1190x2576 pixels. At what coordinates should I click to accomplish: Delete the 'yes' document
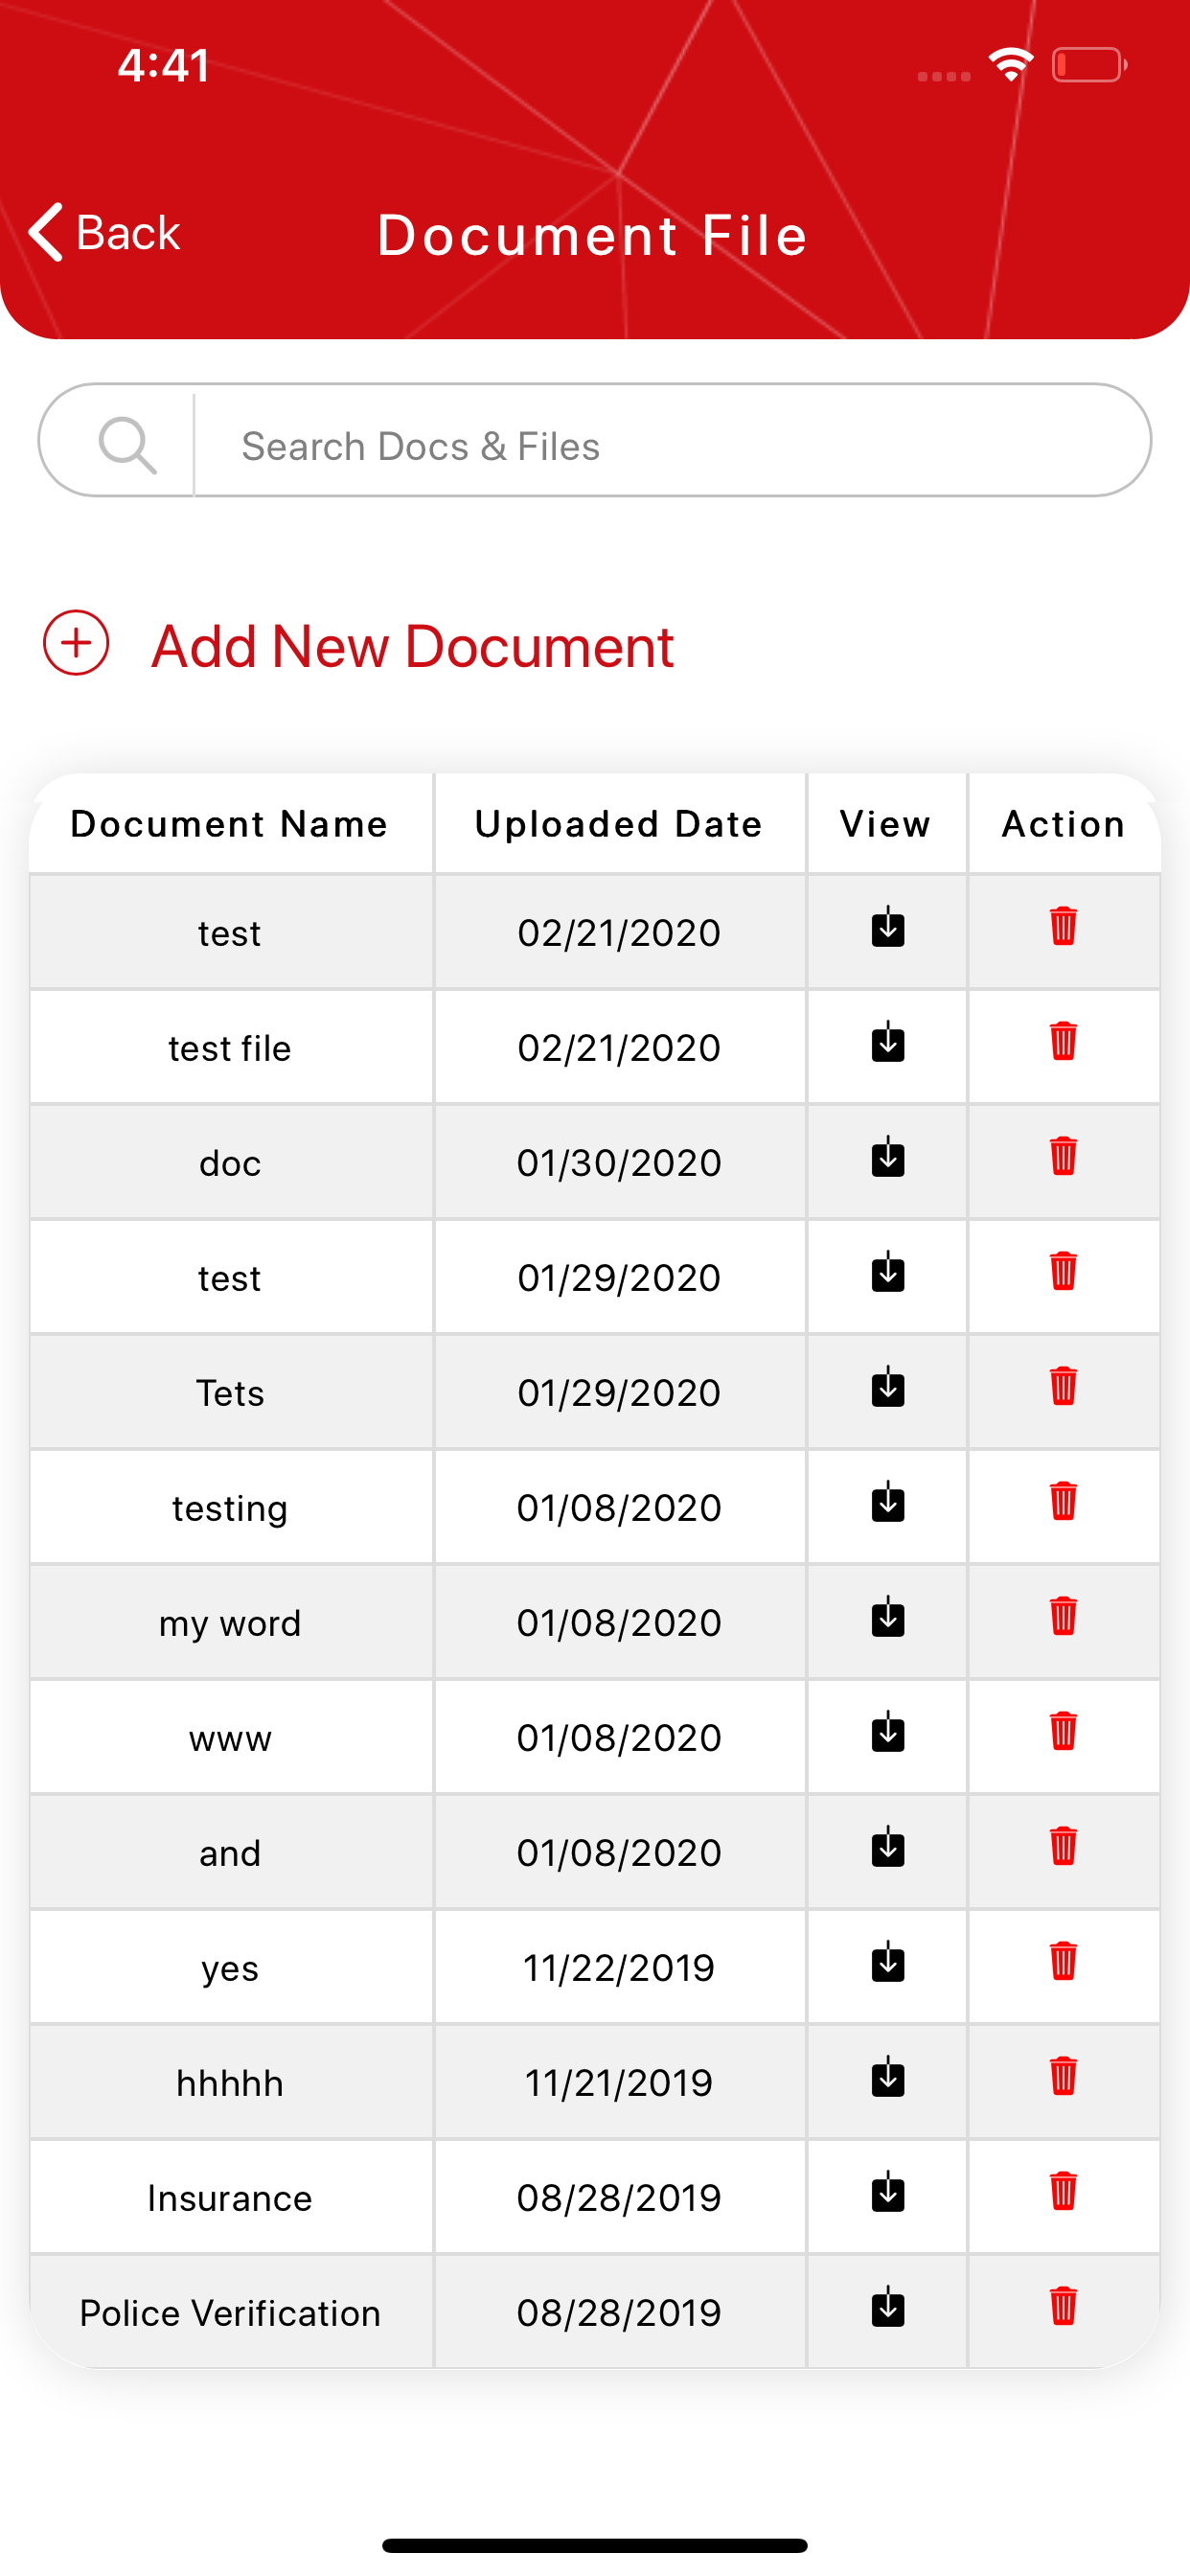coord(1063,1961)
